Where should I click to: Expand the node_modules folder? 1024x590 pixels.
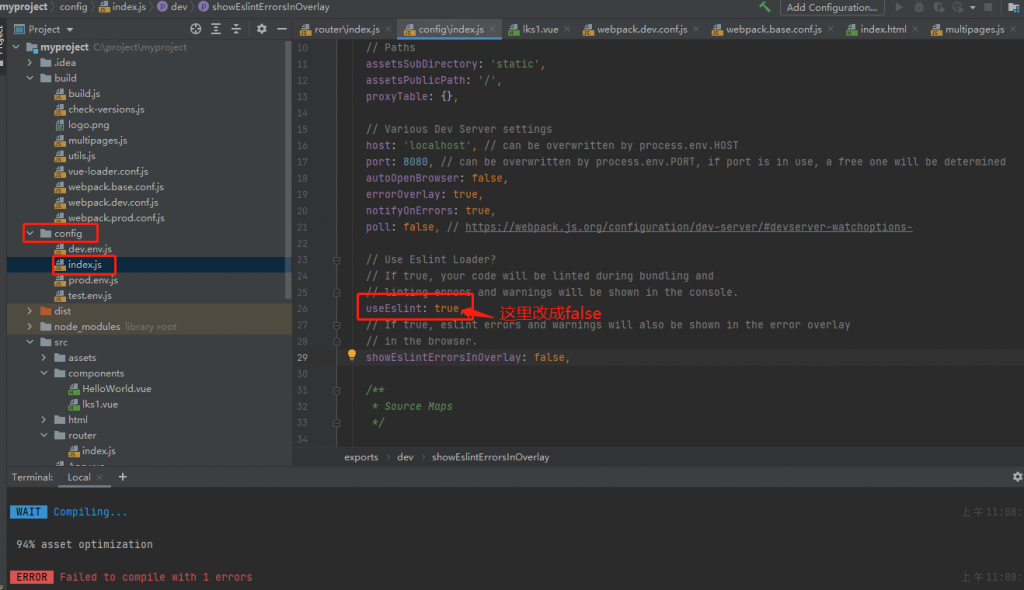[x=30, y=327]
